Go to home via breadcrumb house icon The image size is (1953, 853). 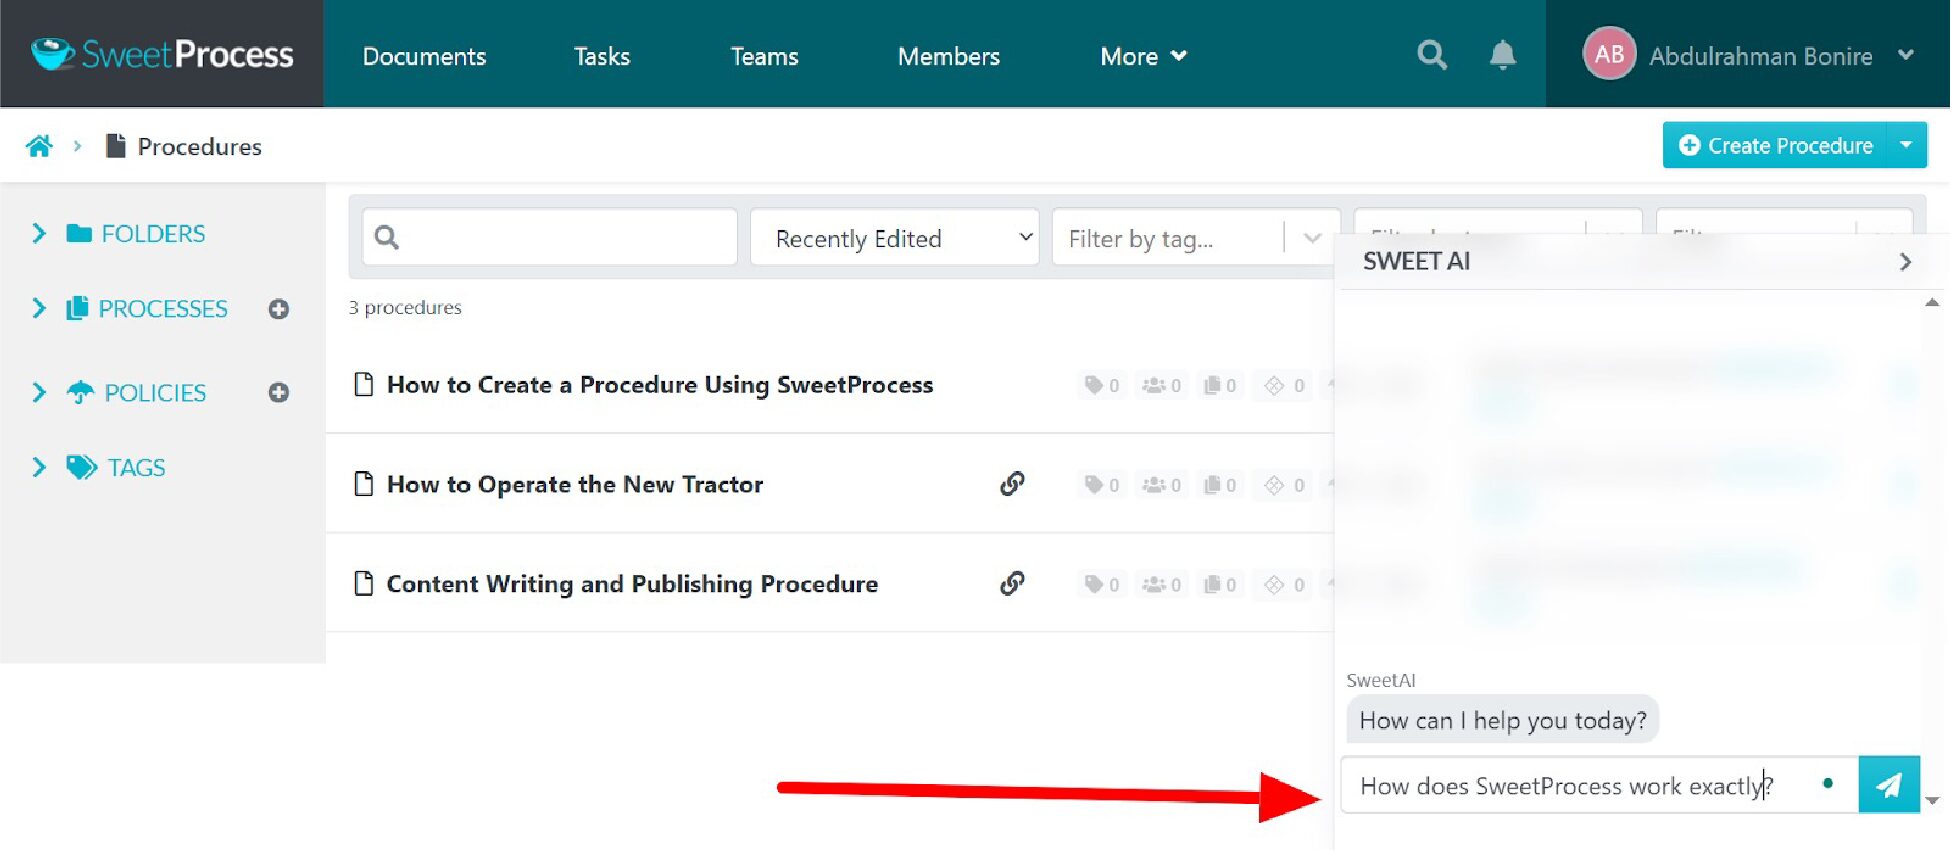coord(39,146)
